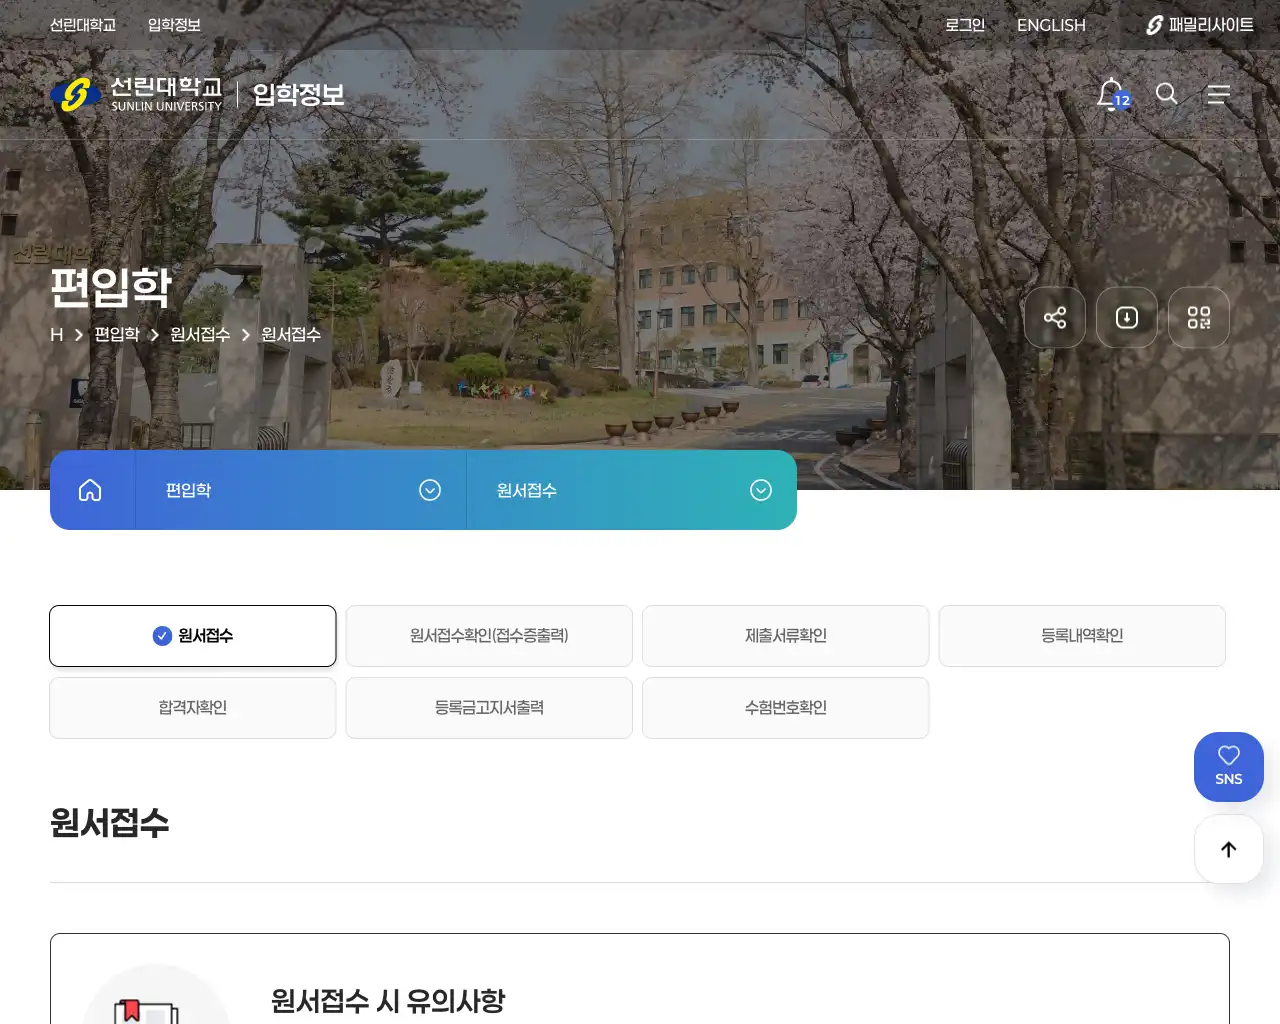Screen dimensions: 1280x1024
Task: Click the SNS heart button
Action: (x=1229, y=767)
